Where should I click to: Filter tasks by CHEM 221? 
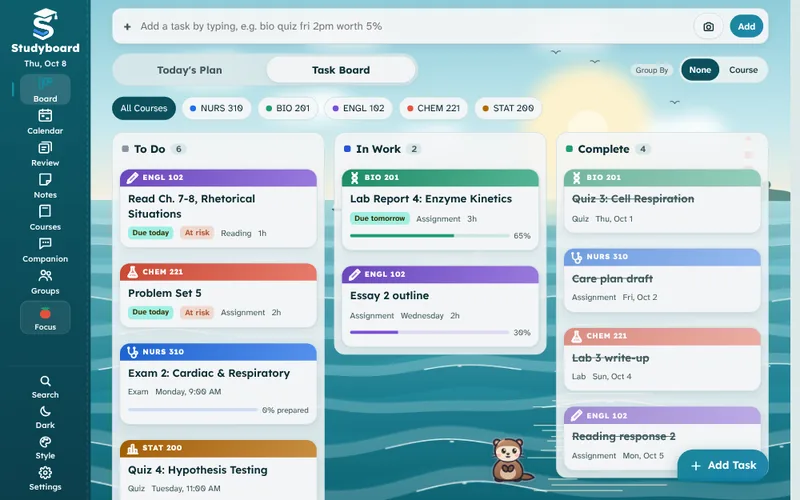pos(433,108)
